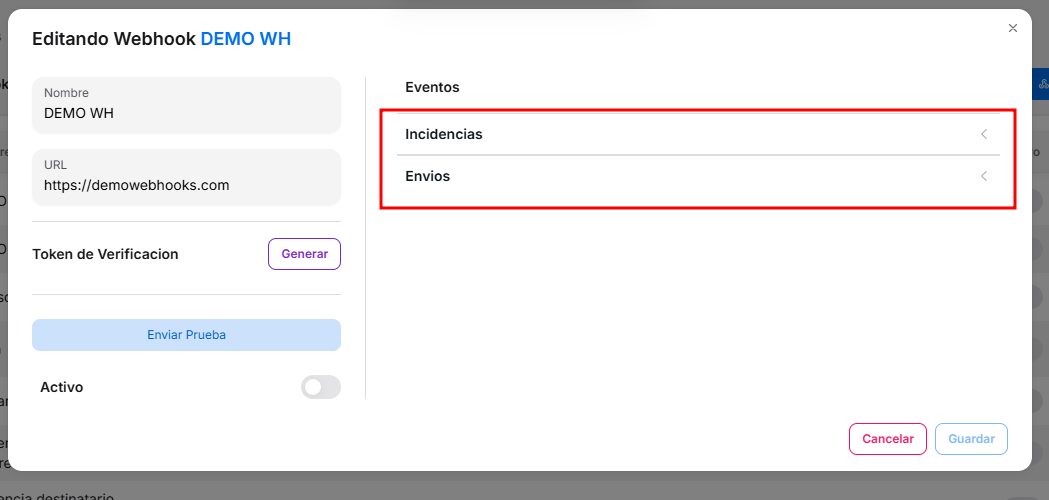The image size is (1049, 500).
Task: Cancel editing with the Cancelar button
Action: [x=888, y=439]
